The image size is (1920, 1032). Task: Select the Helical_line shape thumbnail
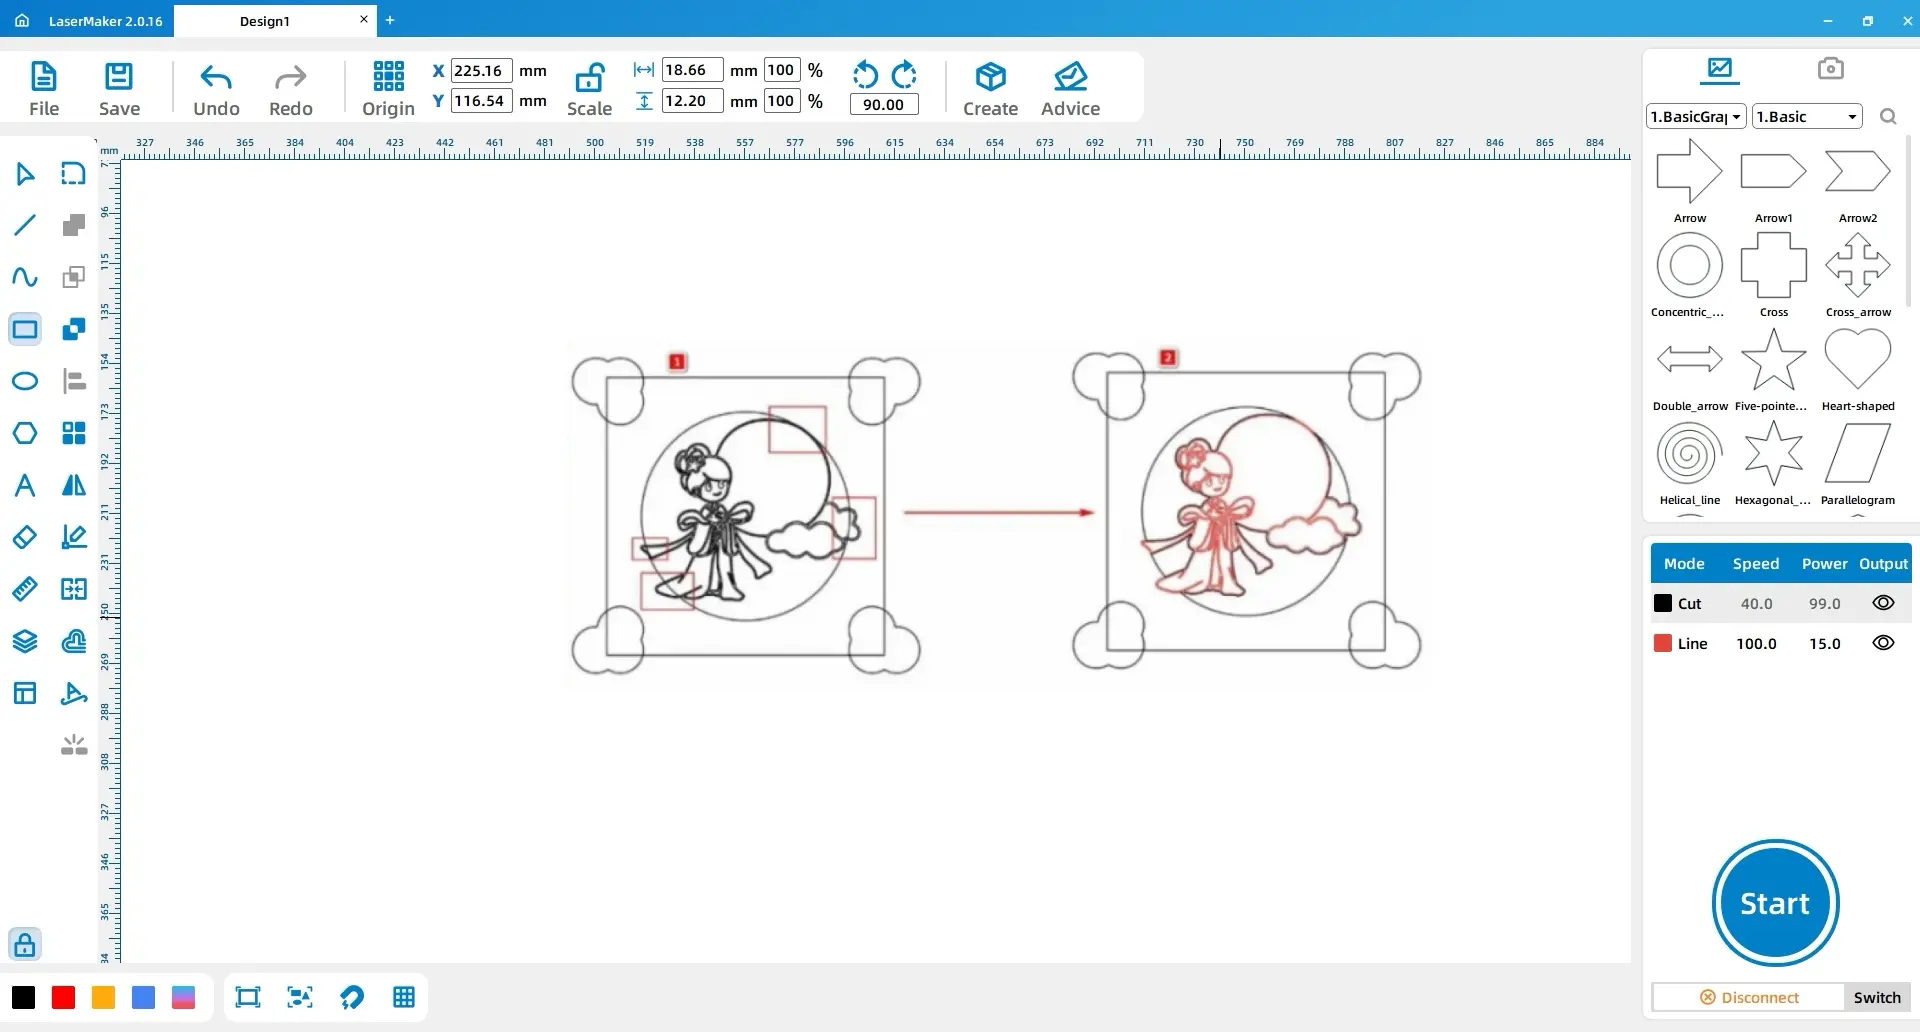coord(1690,453)
